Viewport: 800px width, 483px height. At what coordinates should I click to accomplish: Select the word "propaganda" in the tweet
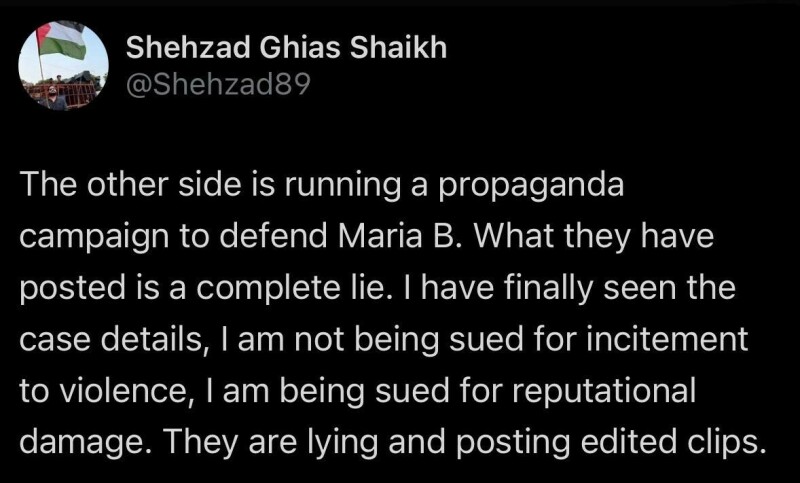[530, 187]
